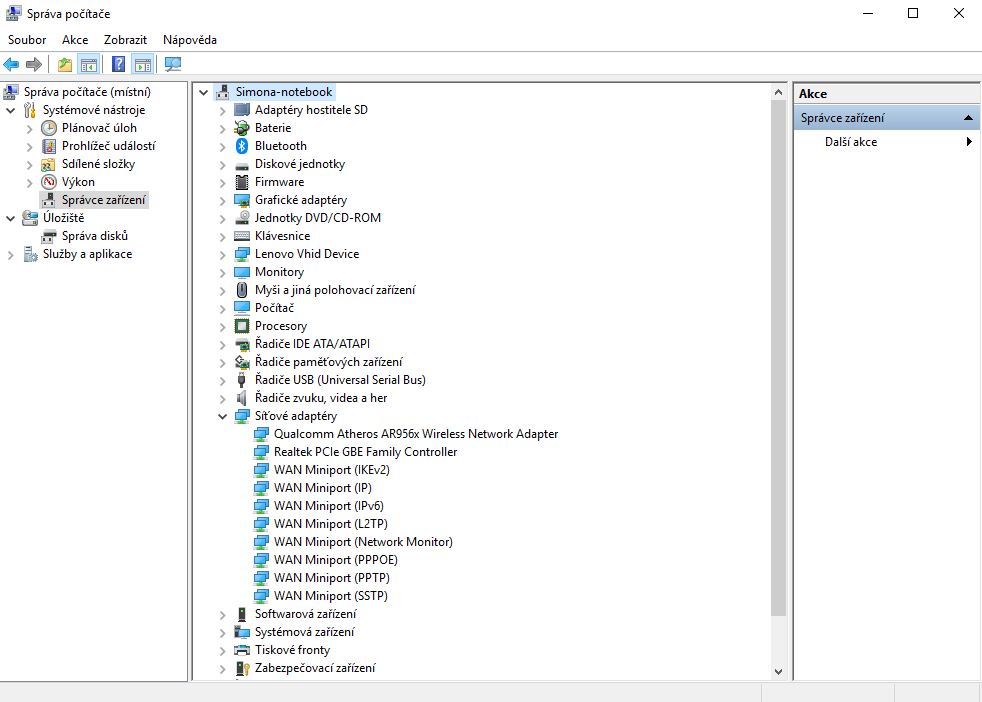Click the Up one level folder icon
Screen dimensions: 982x702
[x=65, y=65]
